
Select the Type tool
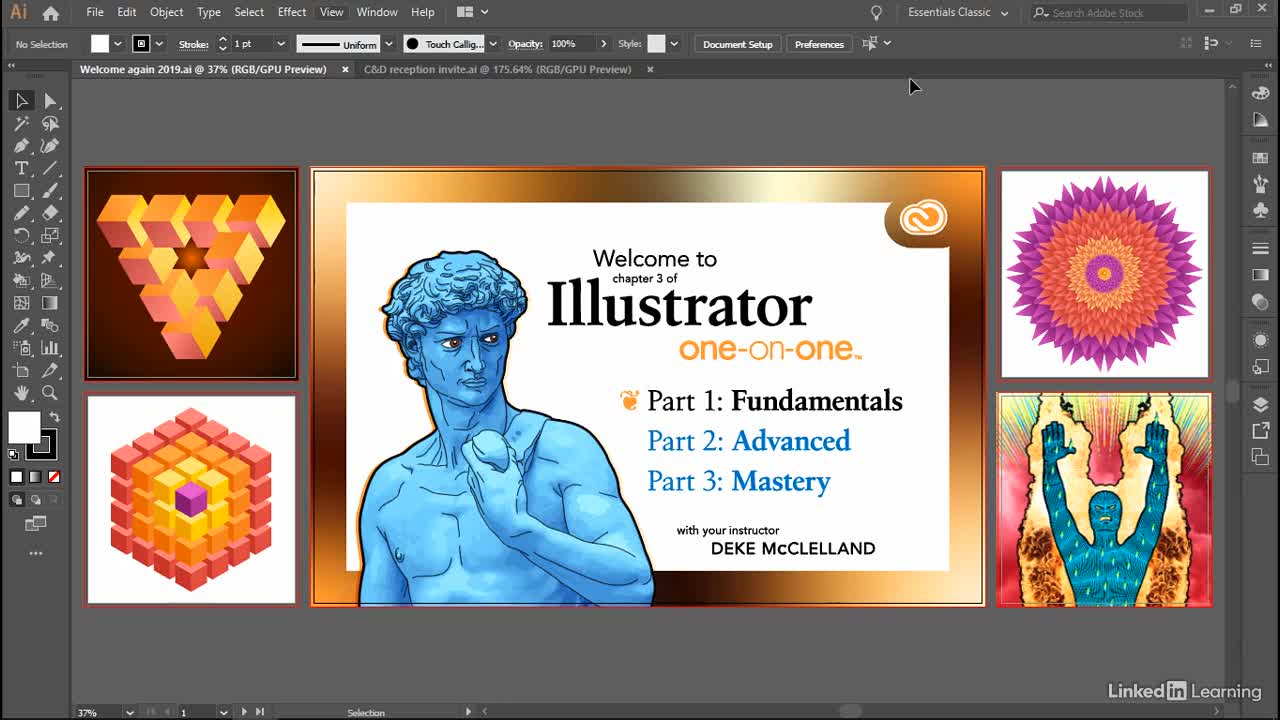21,168
